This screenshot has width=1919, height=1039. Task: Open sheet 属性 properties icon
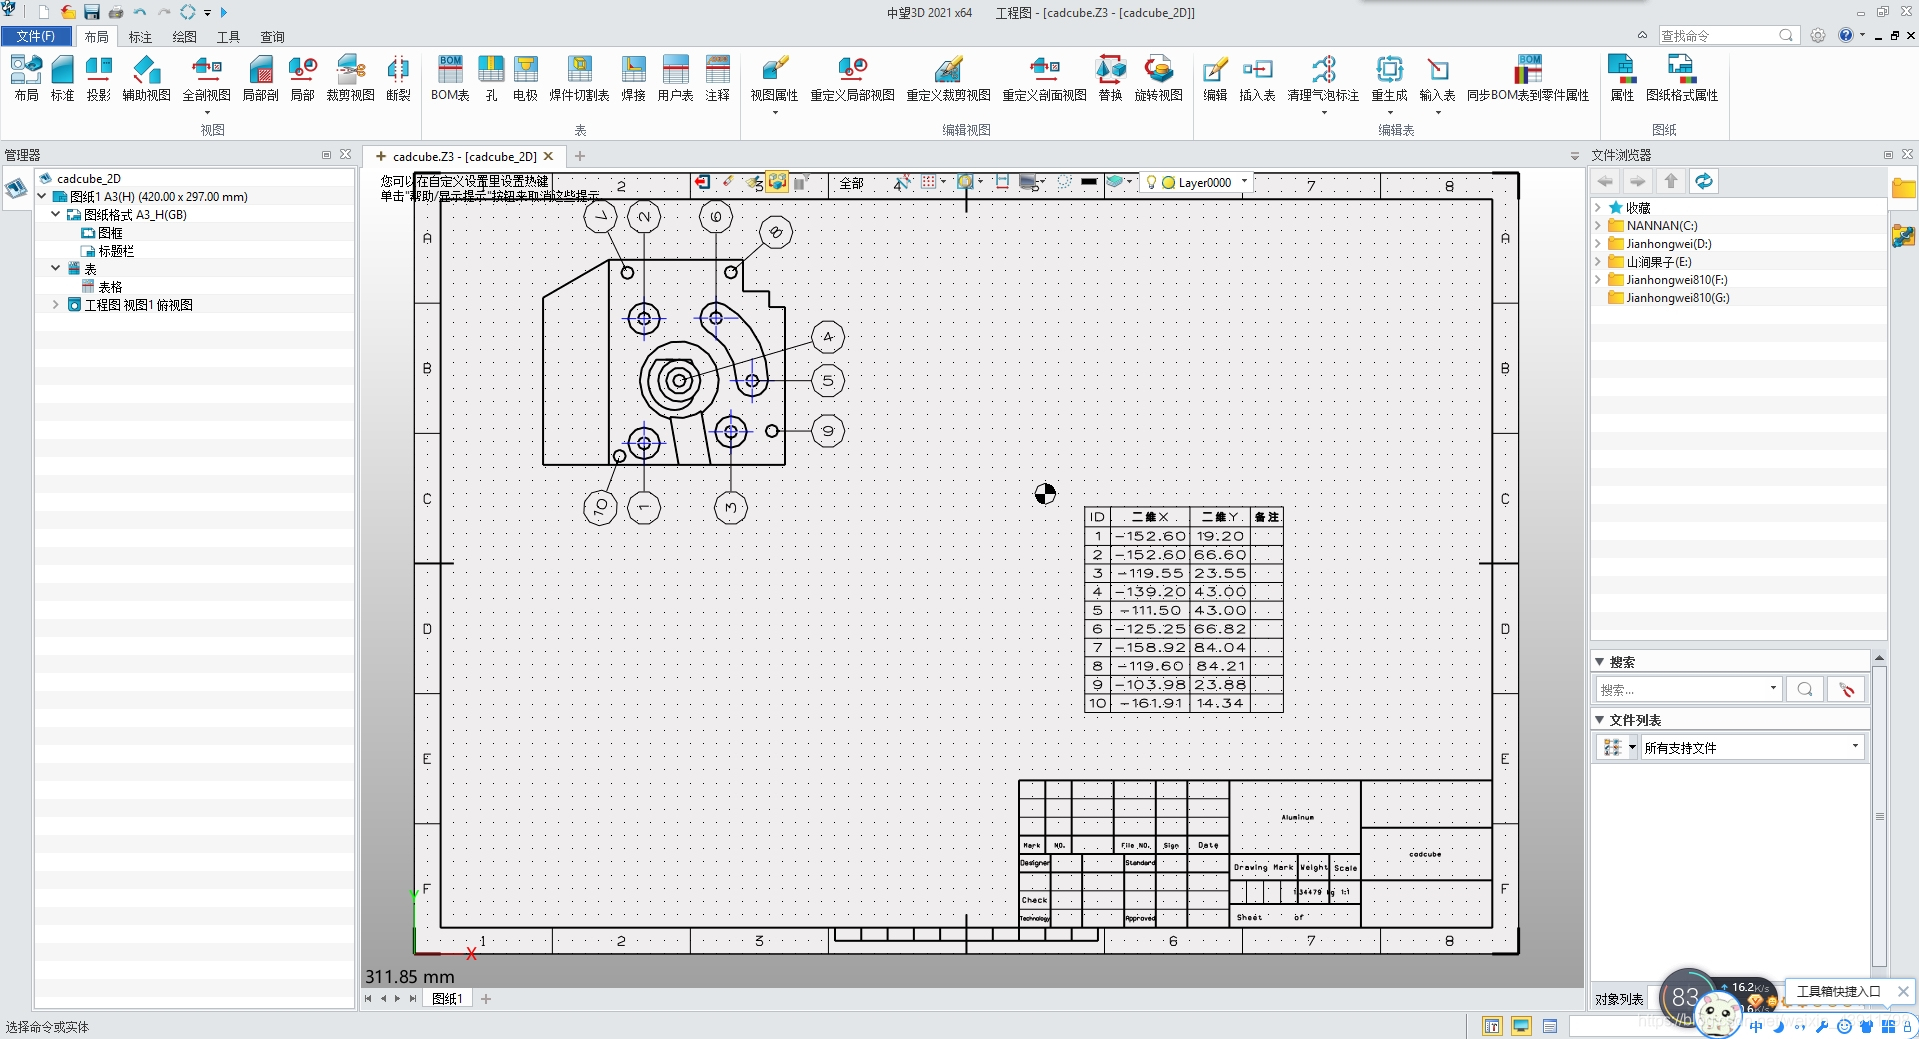(1622, 78)
